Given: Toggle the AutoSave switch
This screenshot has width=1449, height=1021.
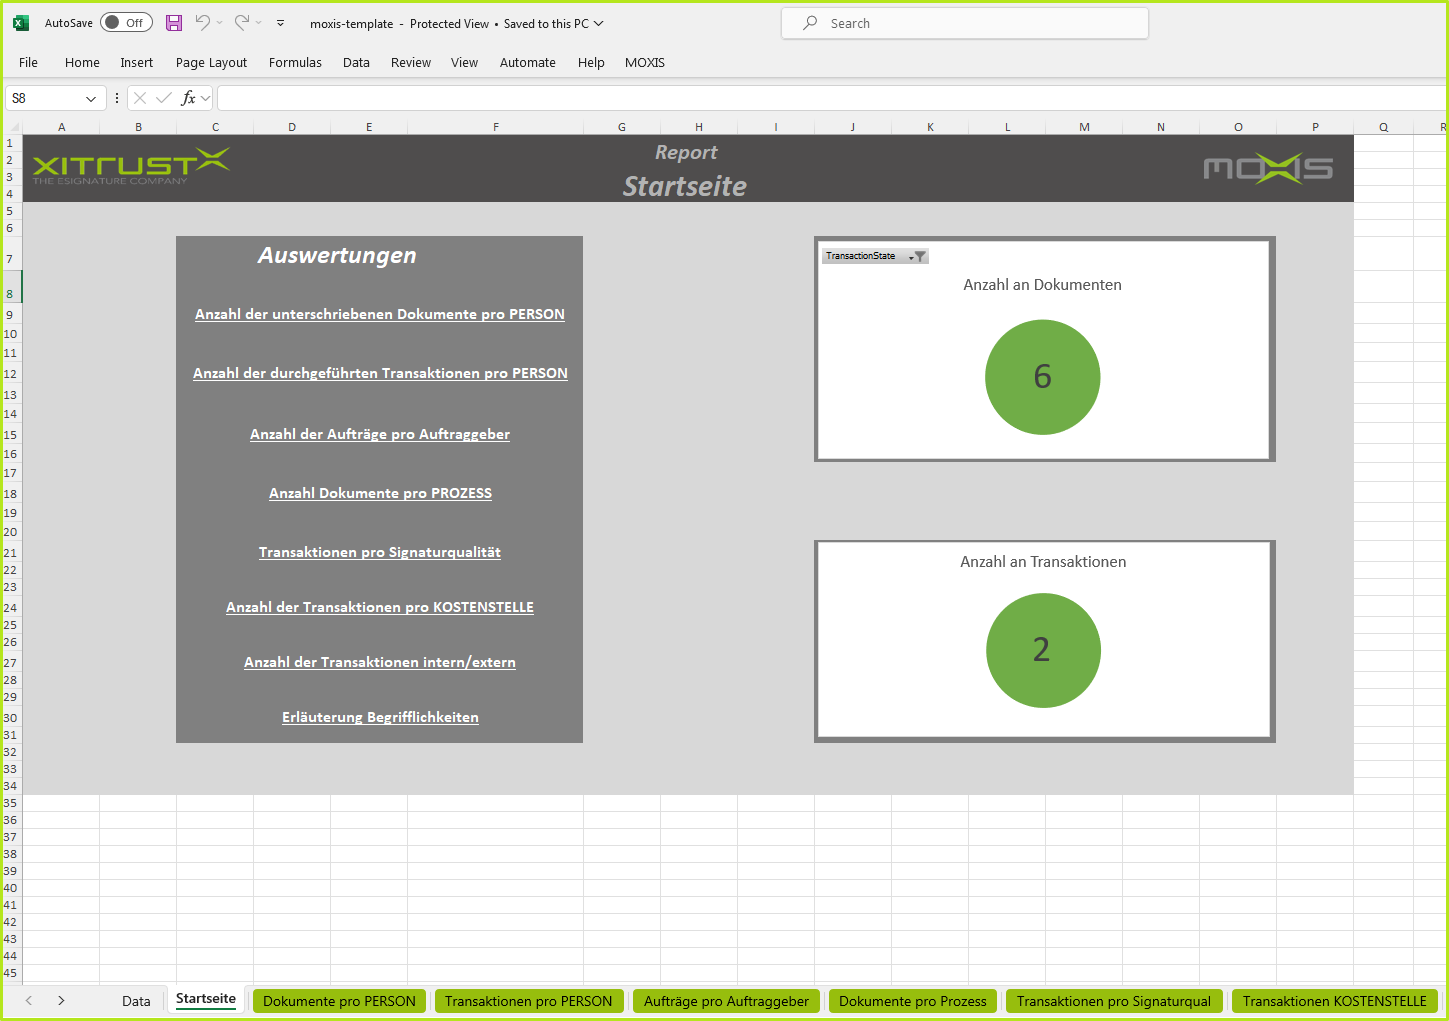Looking at the screenshot, I should (126, 23).
